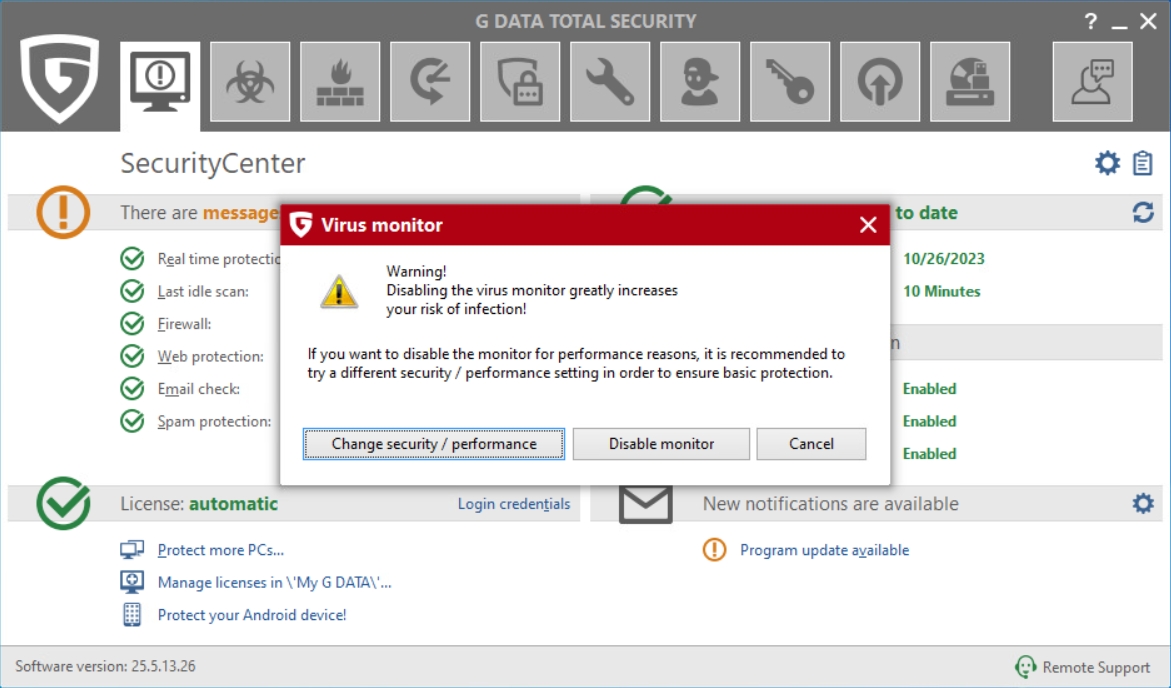Viewport: 1171px width, 688px height.
Task: Select the Firewall status label
Action: click(184, 323)
